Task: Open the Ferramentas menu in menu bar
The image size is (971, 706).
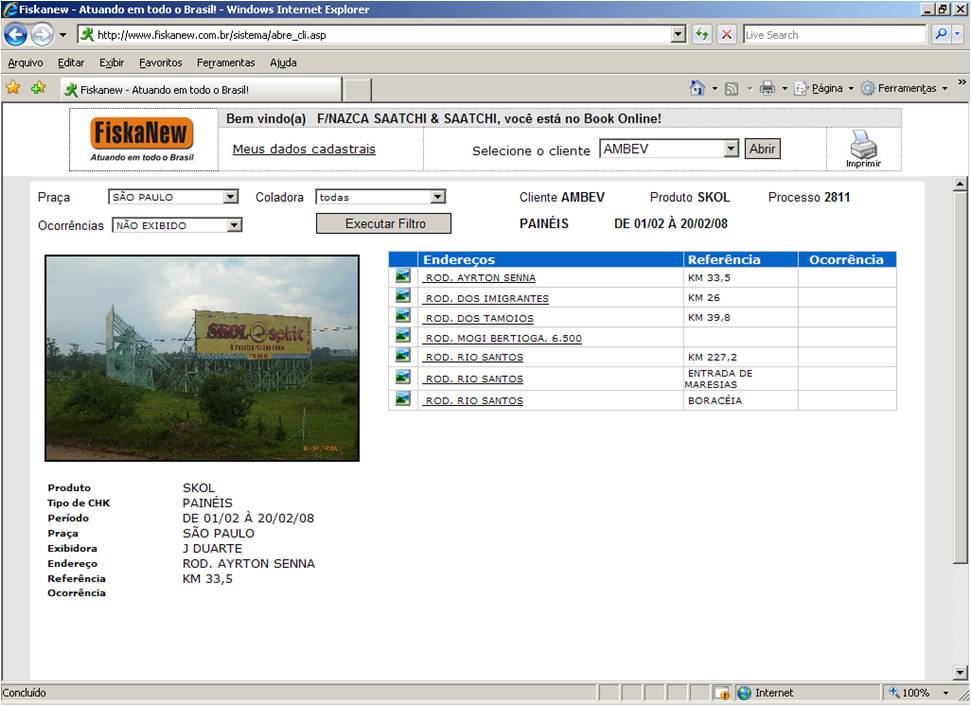Action: pyautogui.click(x=225, y=63)
